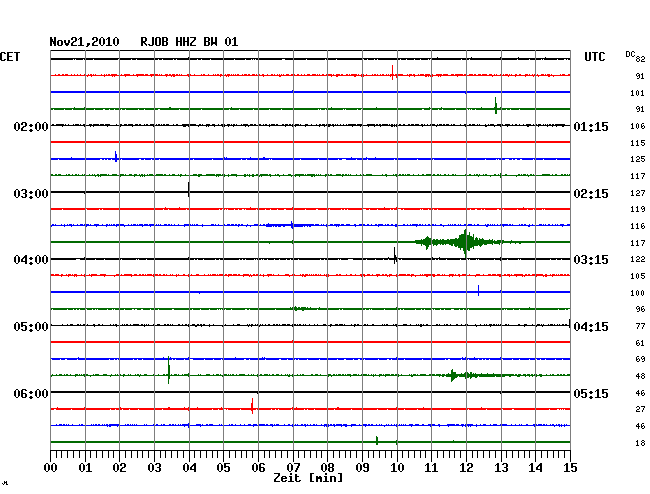Select DC value 61
This screenshot has width=650, height=494.
[640, 343]
